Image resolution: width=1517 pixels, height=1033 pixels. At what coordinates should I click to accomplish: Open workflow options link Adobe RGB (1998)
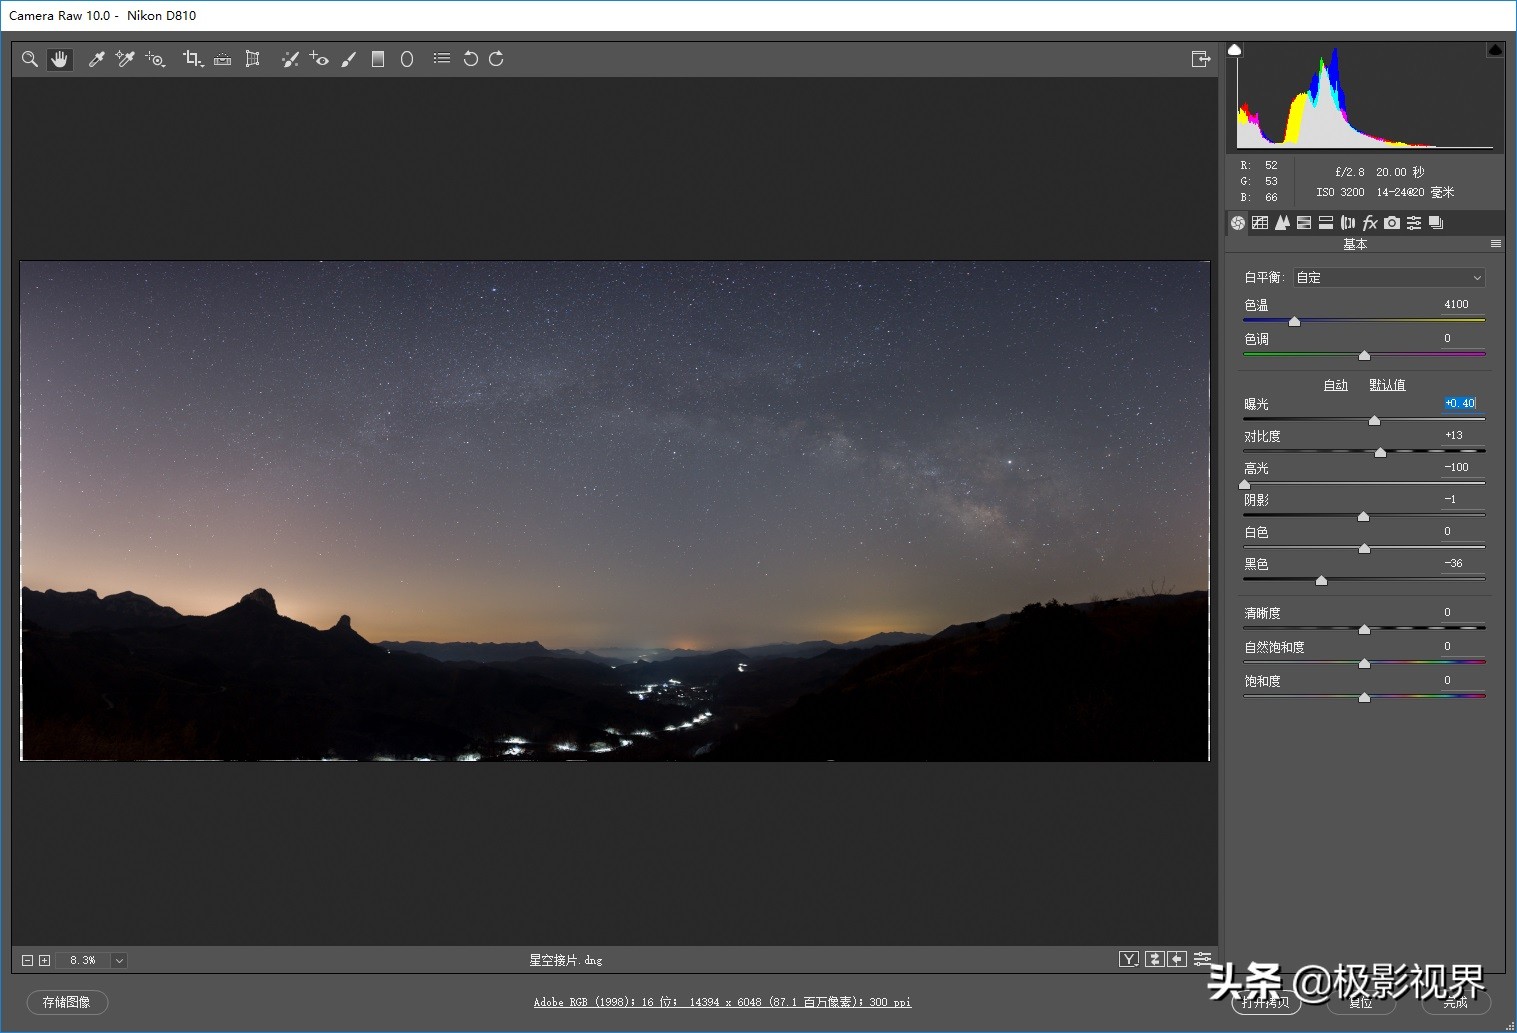[x=722, y=1002]
